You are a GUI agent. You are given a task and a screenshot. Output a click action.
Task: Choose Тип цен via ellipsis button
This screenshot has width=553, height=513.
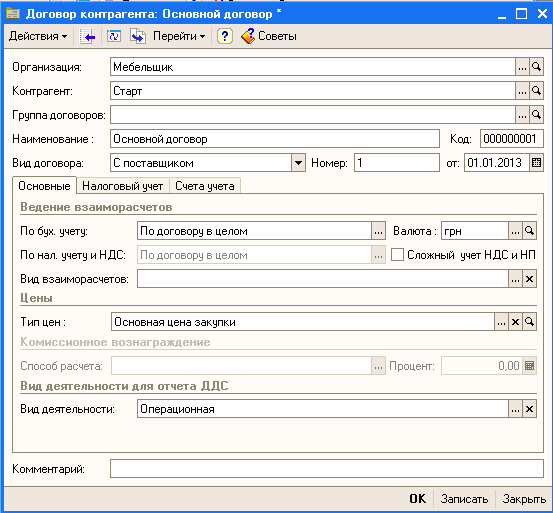tap(501, 322)
